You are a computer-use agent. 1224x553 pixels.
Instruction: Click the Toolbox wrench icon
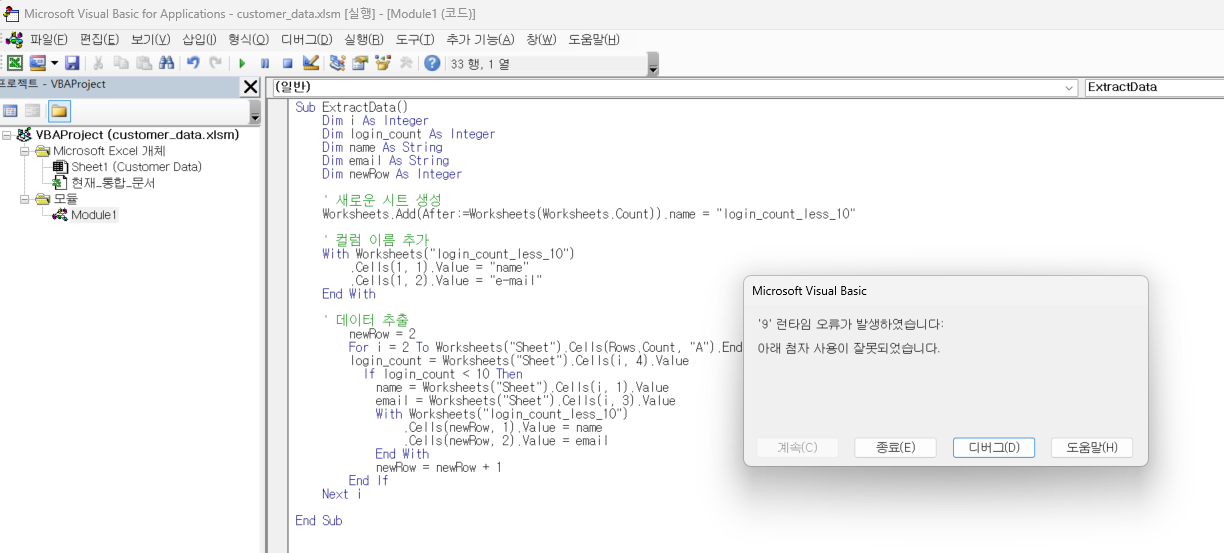click(x=405, y=63)
